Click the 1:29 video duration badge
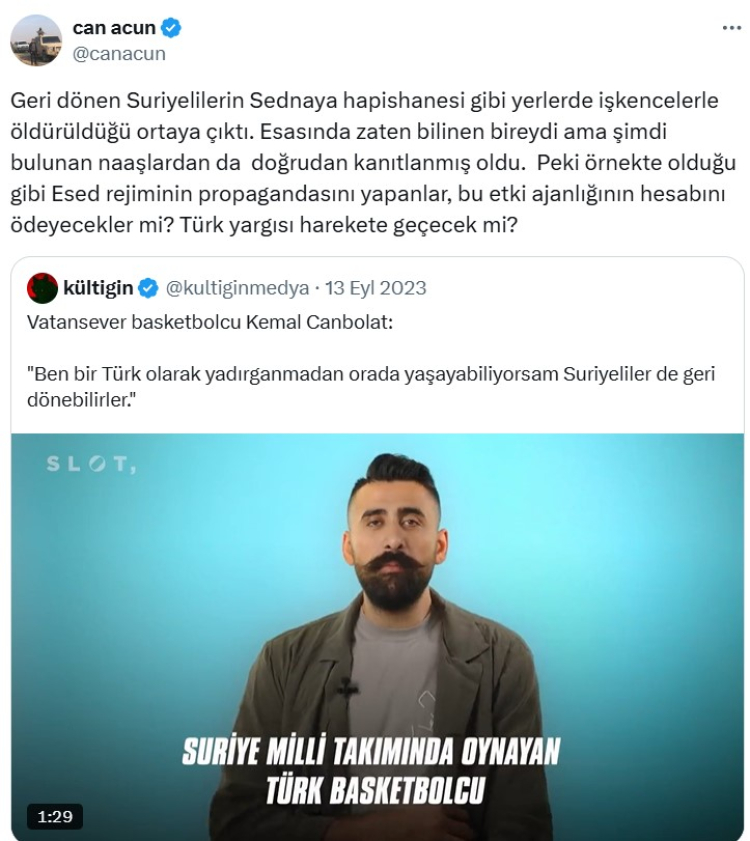Image resolution: width=750 pixels, height=841 pixels. [x=55, y=817]
